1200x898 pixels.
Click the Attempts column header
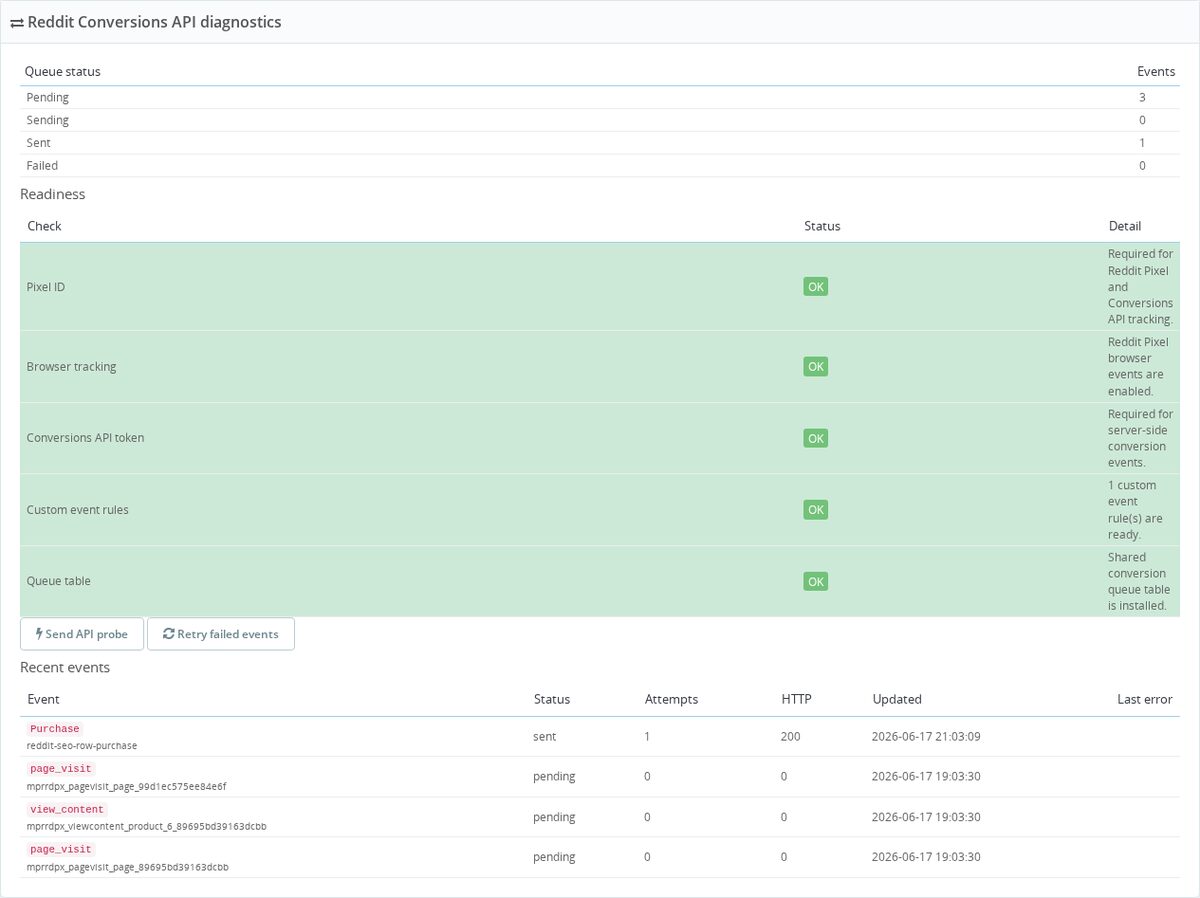click(x=672, y=699)
